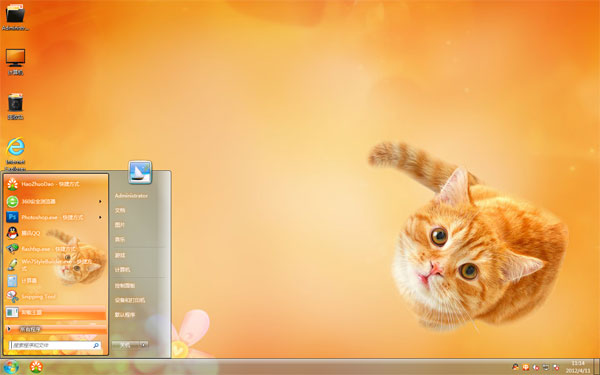600x375 pixels.
Task: Open Control Panel (控制面板)
Action: tap(125, 285)
